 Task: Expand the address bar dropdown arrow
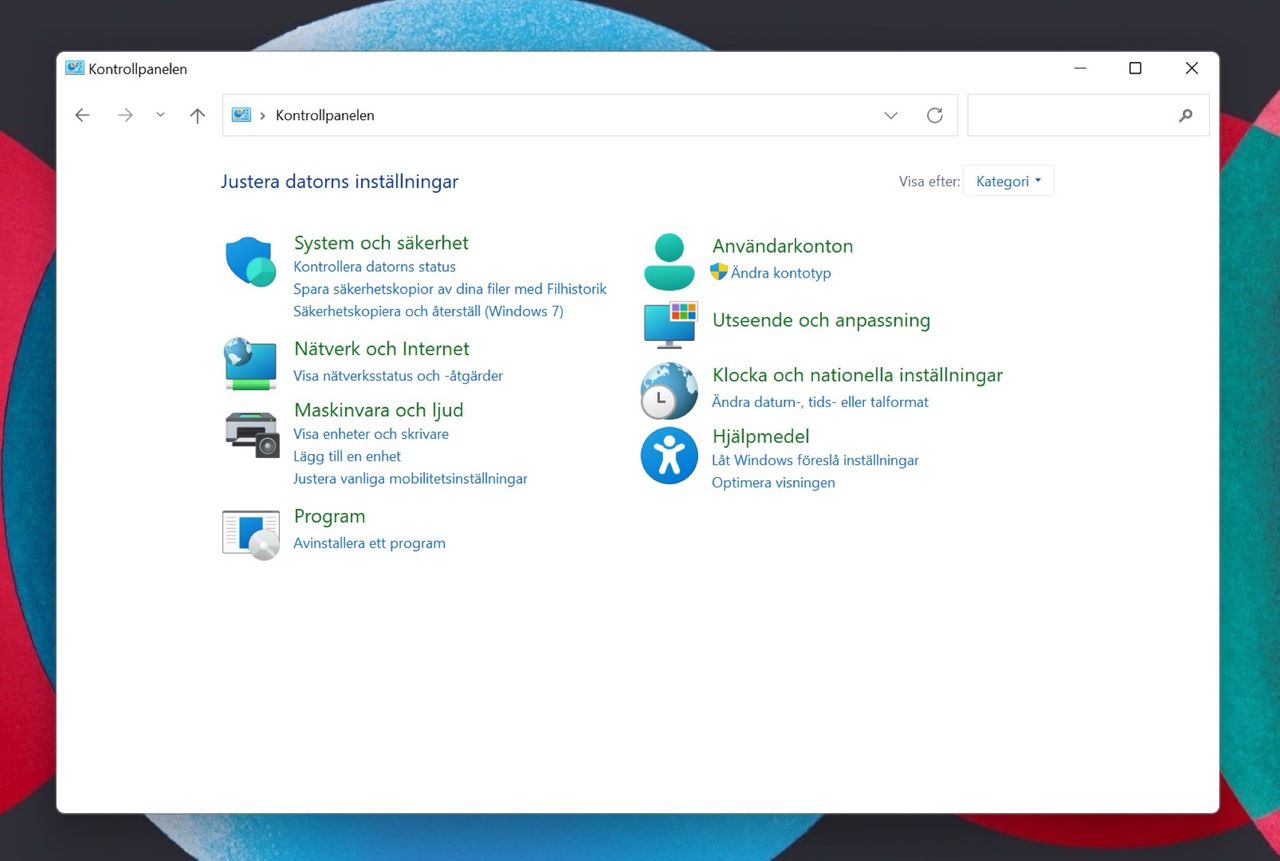pyautogui.click(x=890, y=115)
